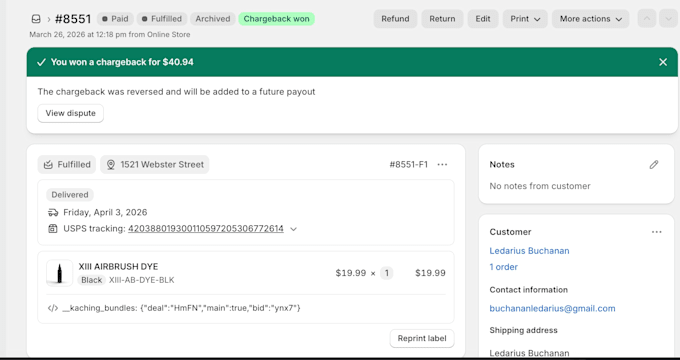Click the SKU XIII-AB-DYE-BLK text
Viewport: 680px width, 360px height.
tap(141, 280)
